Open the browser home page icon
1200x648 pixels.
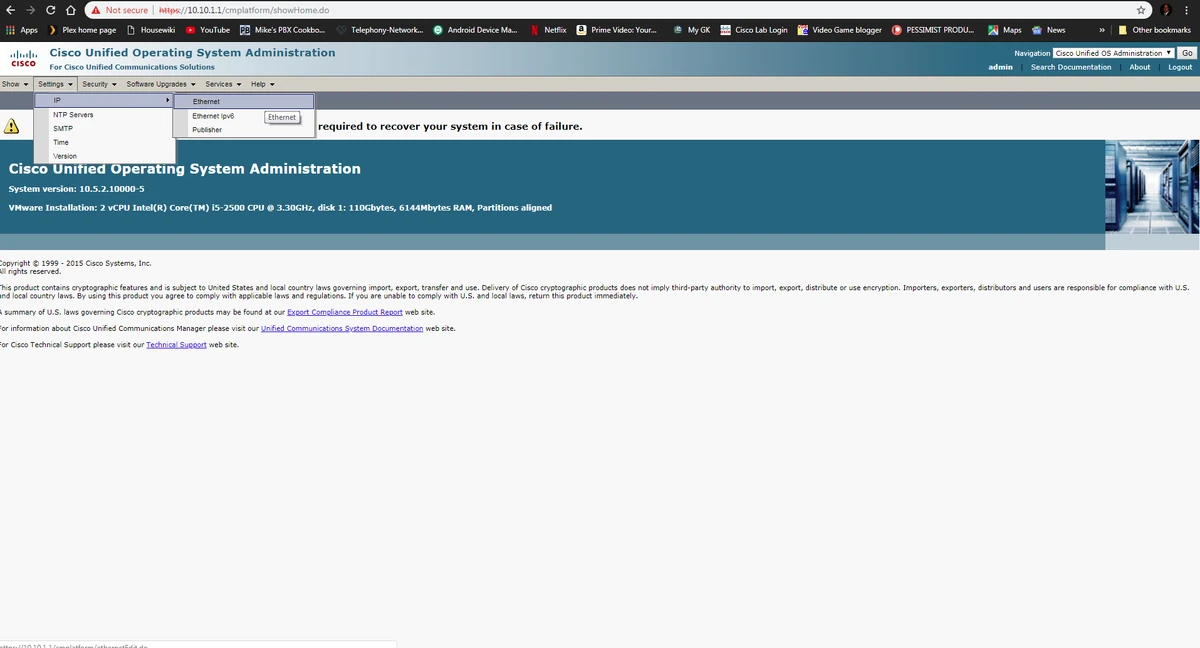(70, 10)
